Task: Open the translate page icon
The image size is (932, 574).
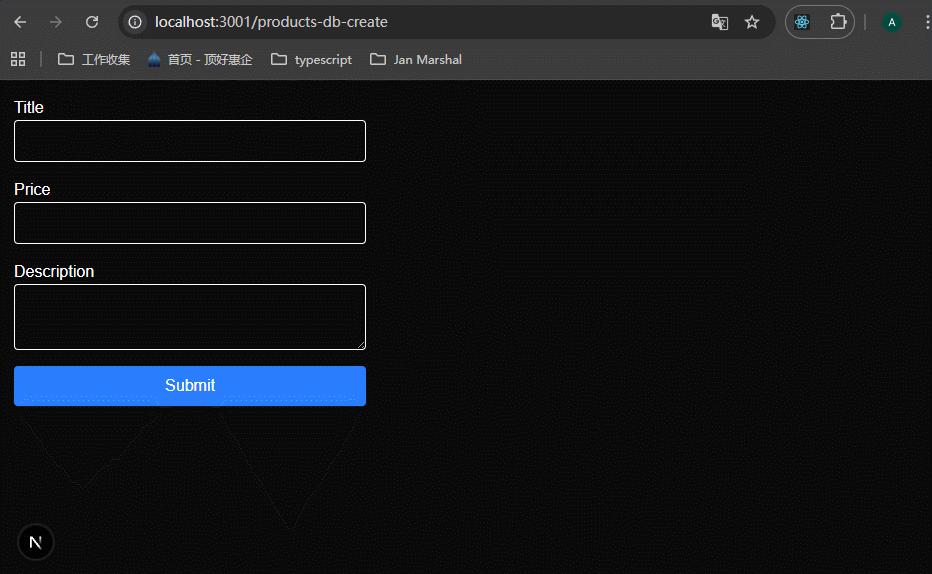Action: click(719, 22)
